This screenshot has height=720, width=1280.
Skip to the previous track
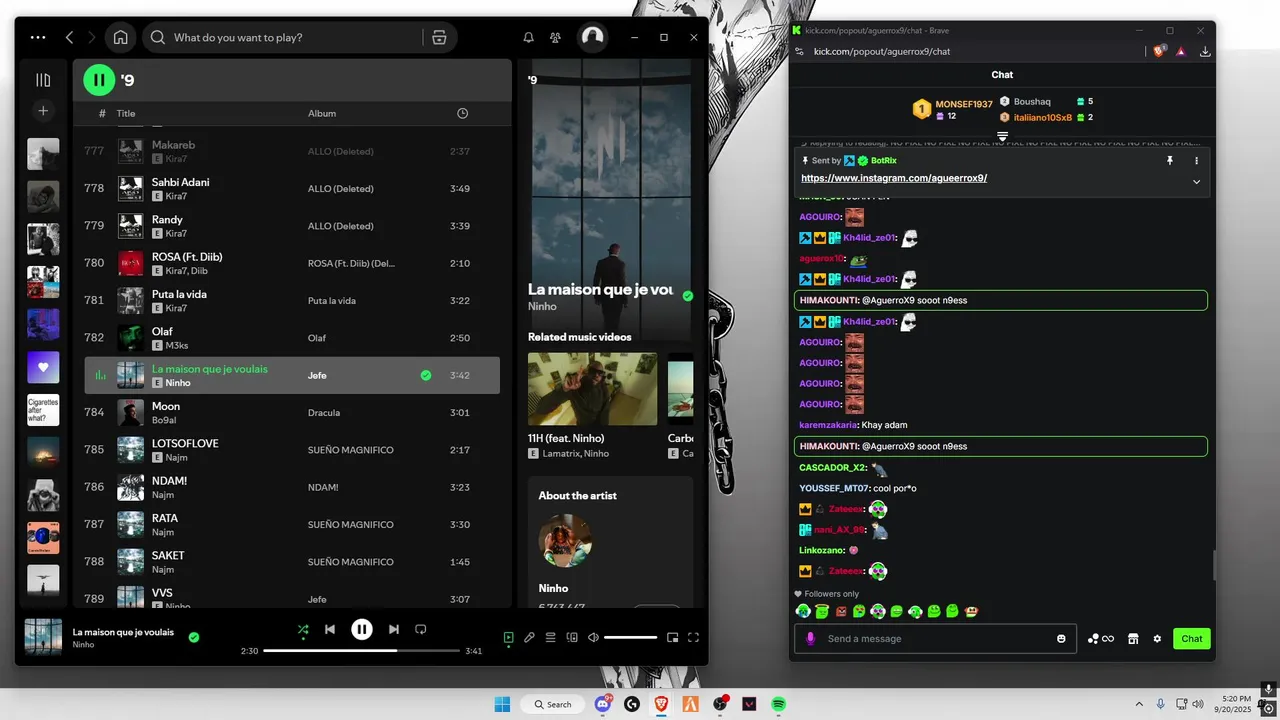pyautogui.click(x=330, y=629)
